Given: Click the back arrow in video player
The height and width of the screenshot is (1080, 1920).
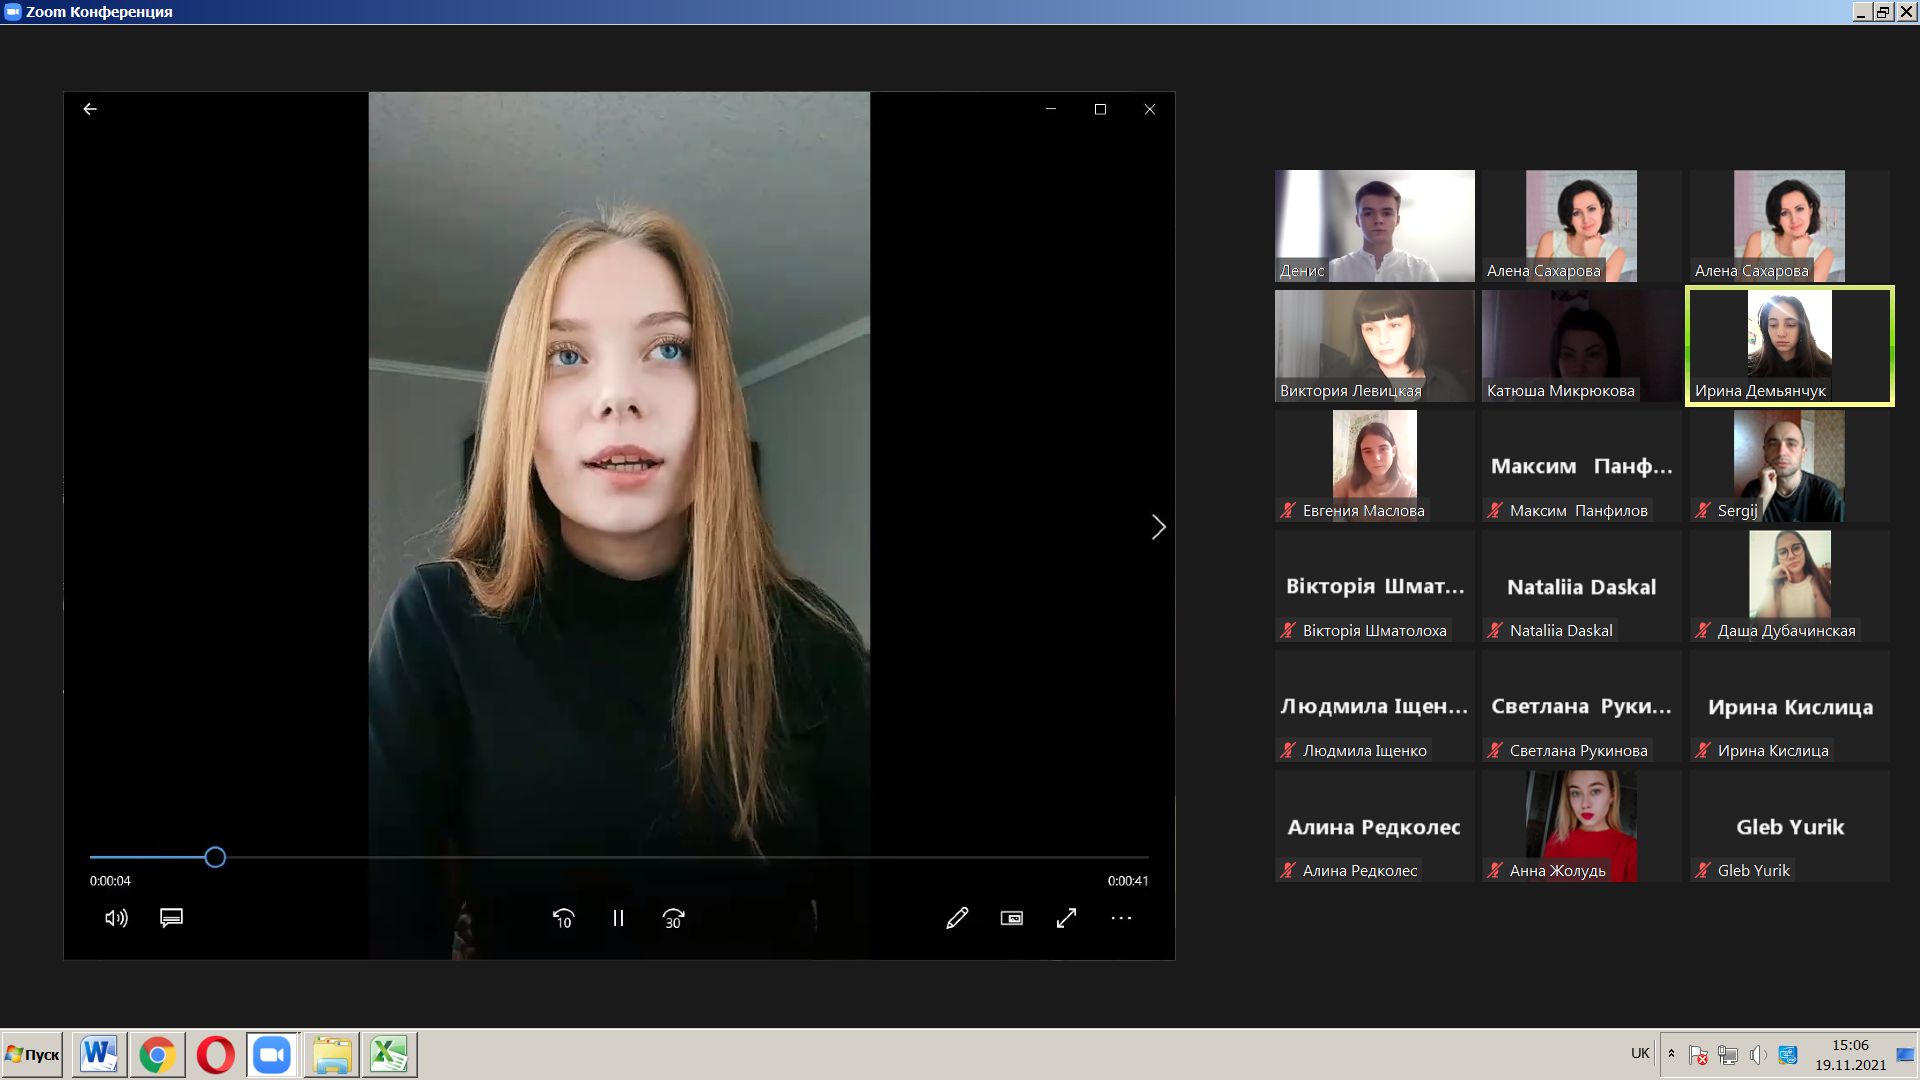Looking at the screenshot, I should (90, 109).
